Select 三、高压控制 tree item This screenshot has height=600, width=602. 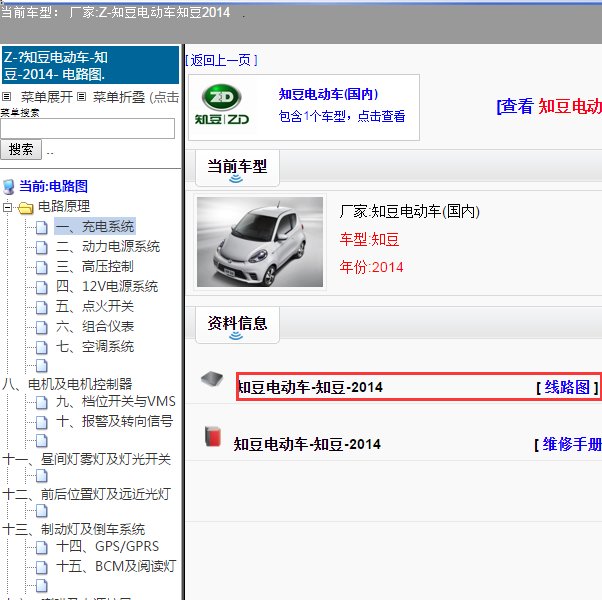point(95,266)
